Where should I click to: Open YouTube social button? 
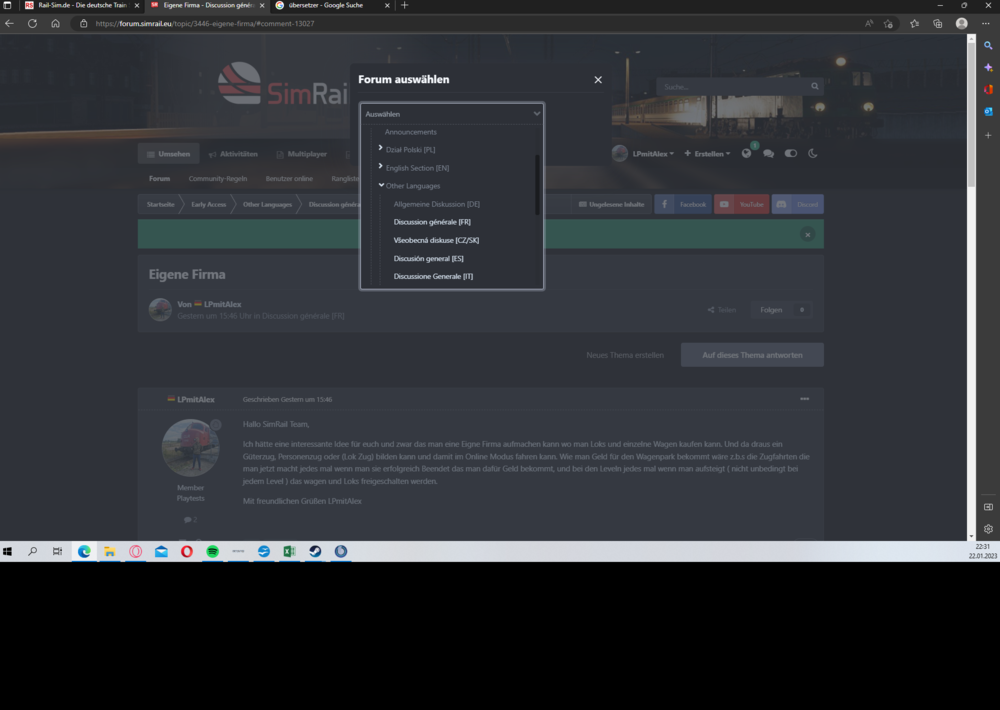pyautogui.click(x=742, y=204)
